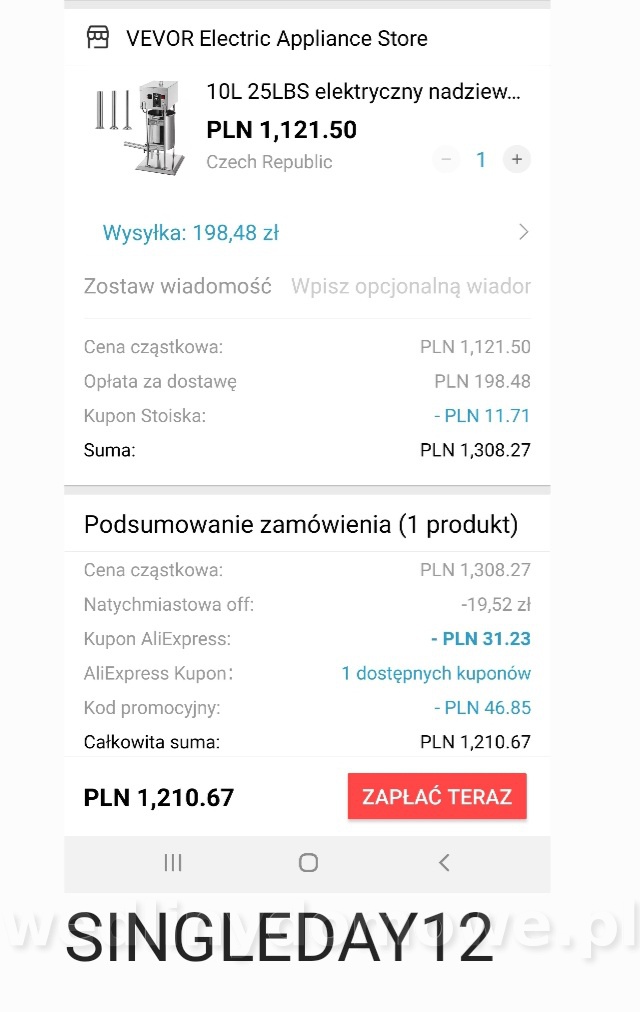Expand shipping options chevron arrow
Image resolution: width=640 pixels, height=1012 pixels.
pos(523,232)
